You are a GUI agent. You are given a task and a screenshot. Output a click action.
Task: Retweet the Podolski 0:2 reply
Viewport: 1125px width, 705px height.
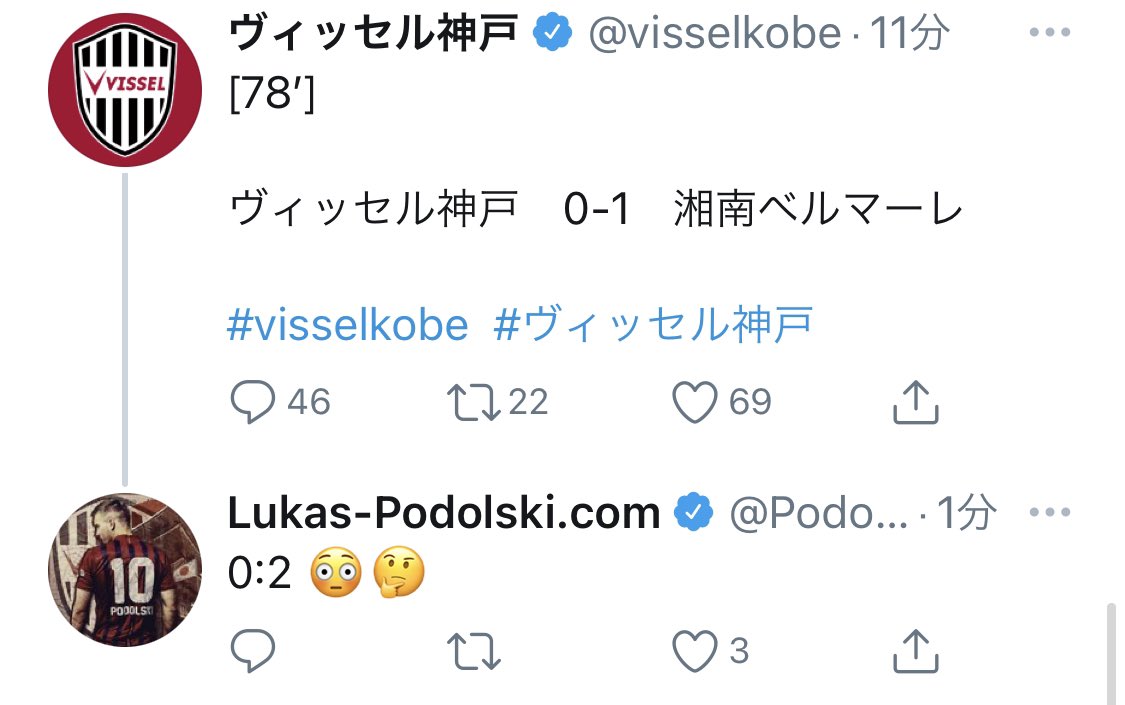tap(473, 651)
